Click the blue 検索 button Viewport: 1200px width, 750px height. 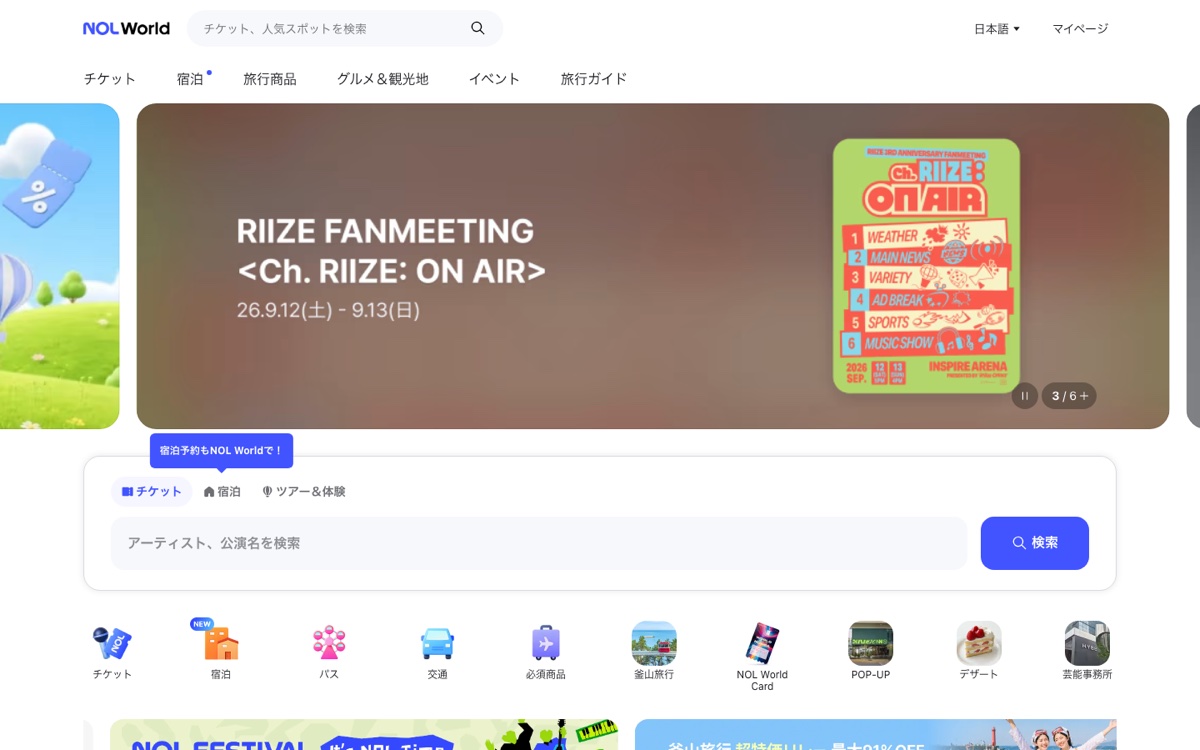click(x=1035, y=543)
